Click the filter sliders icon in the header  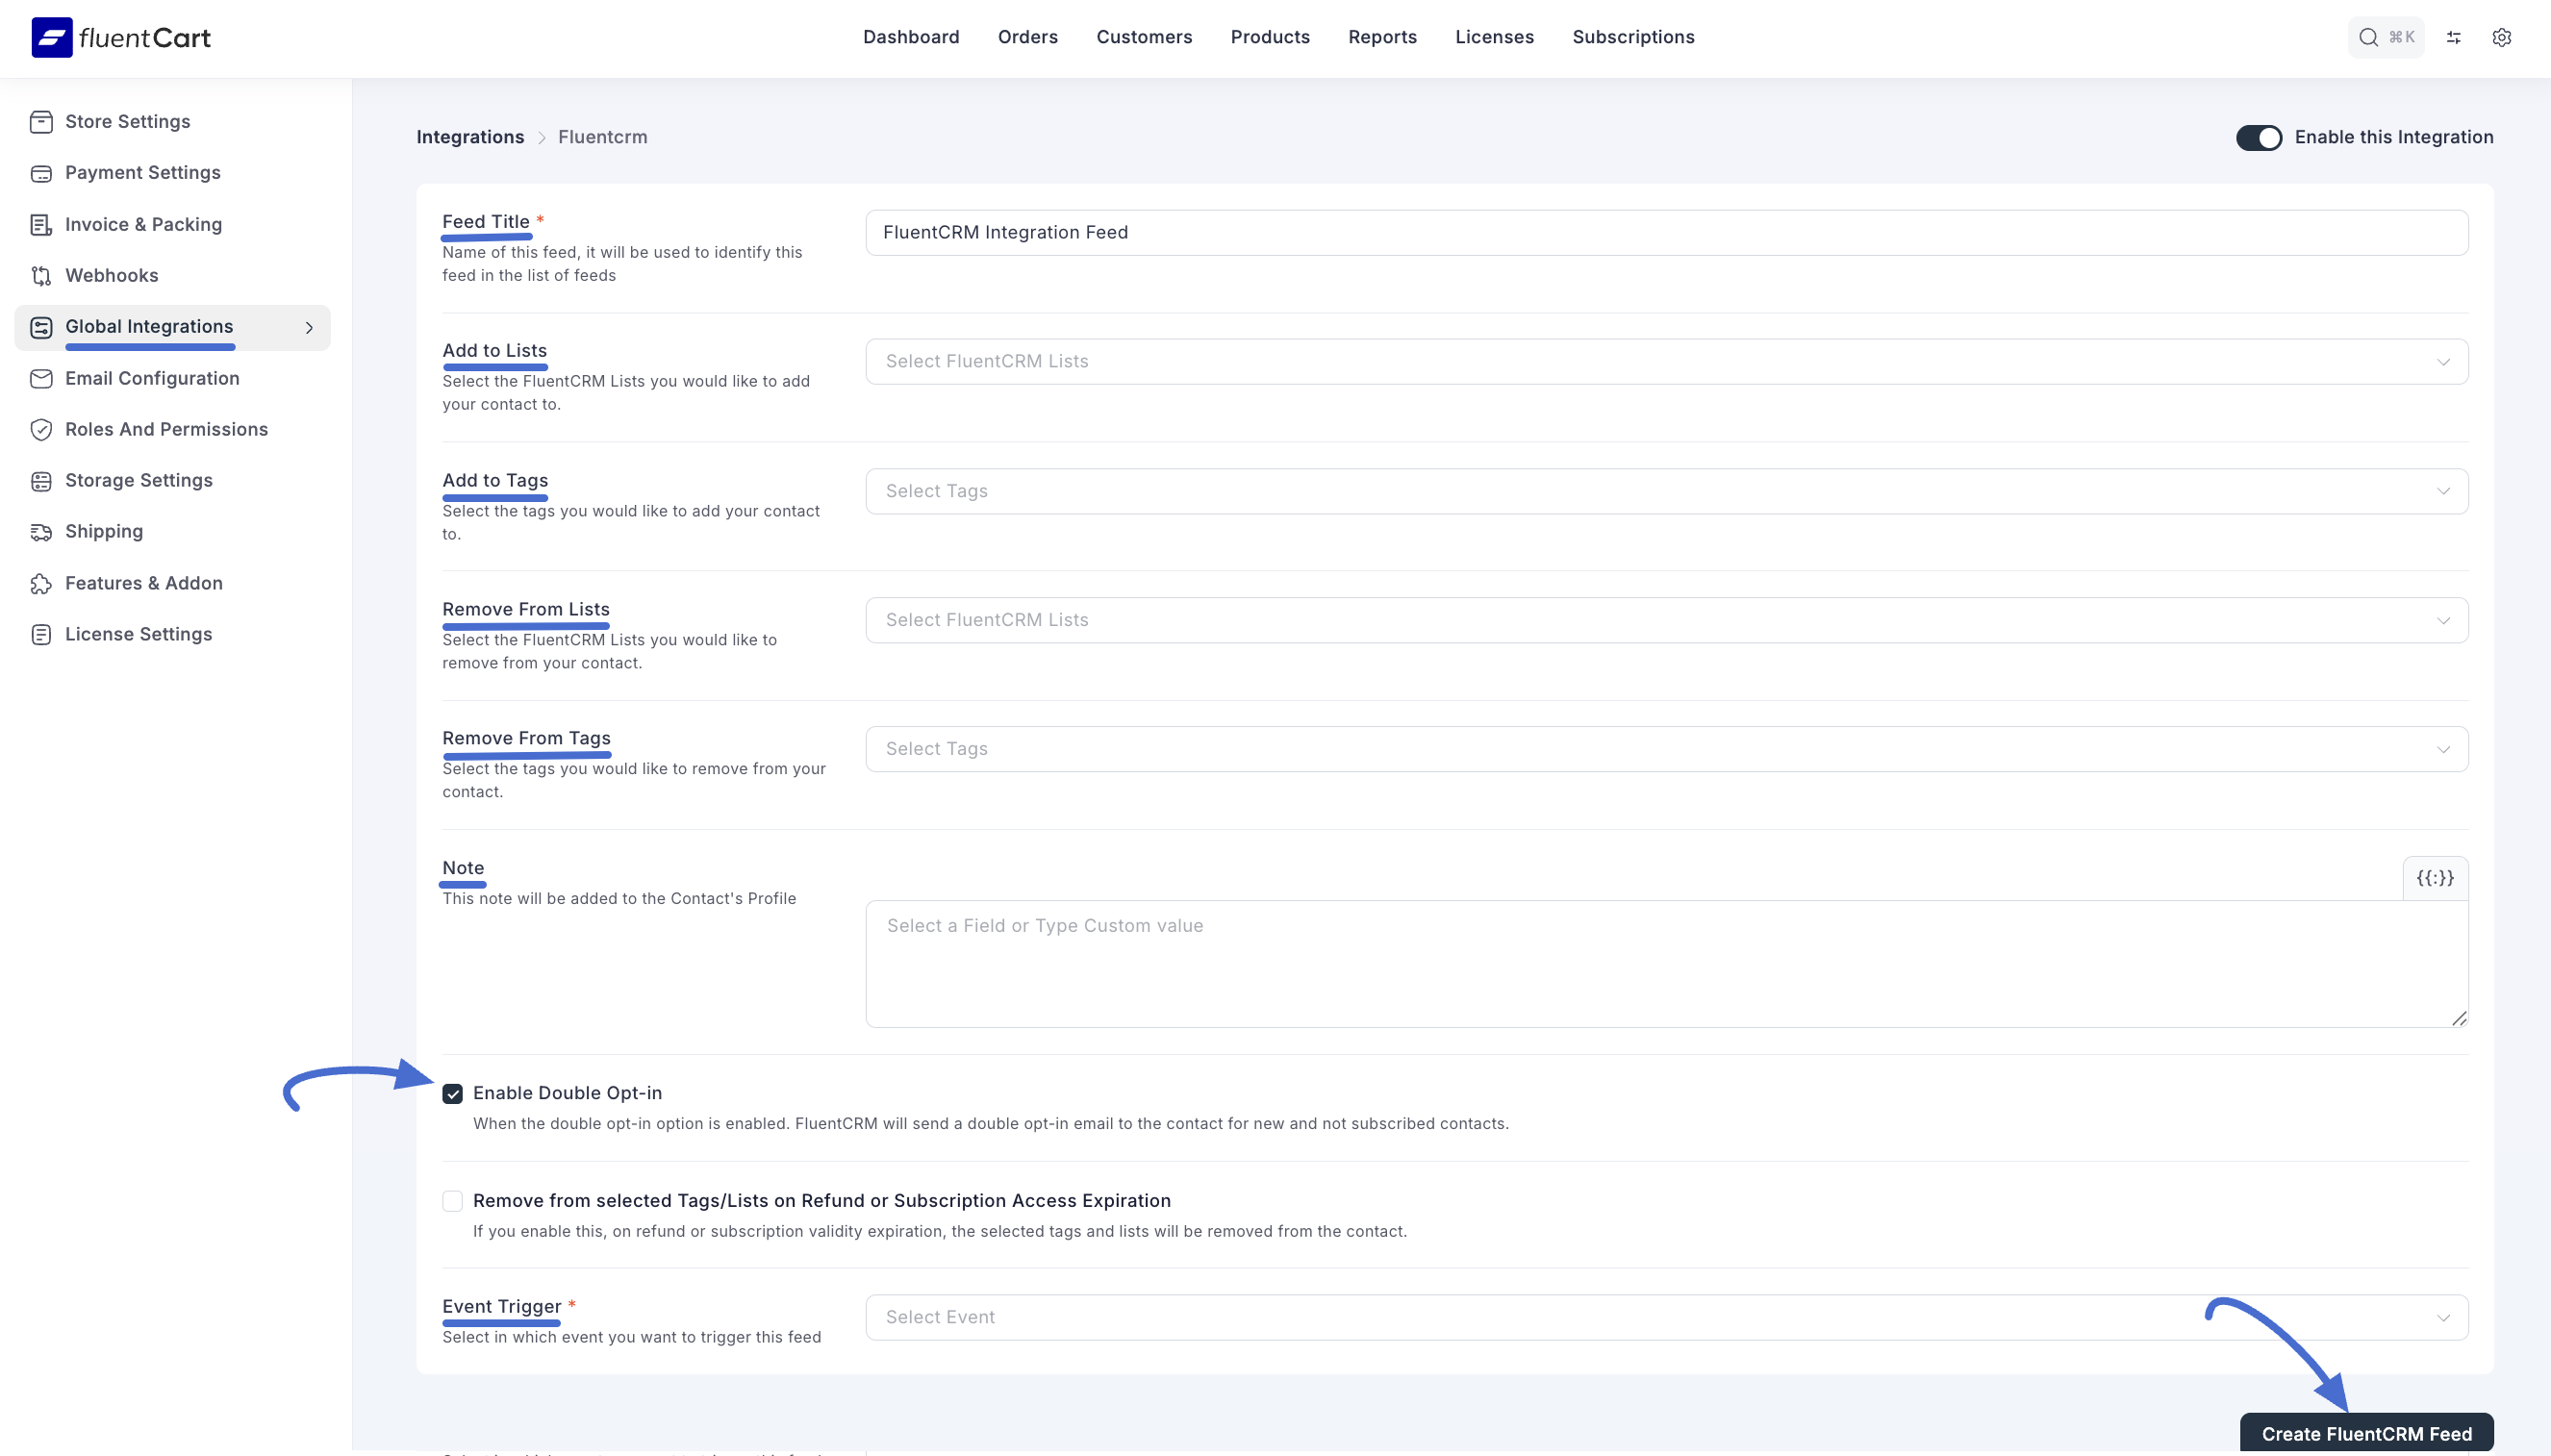(x=2453, y=37)
